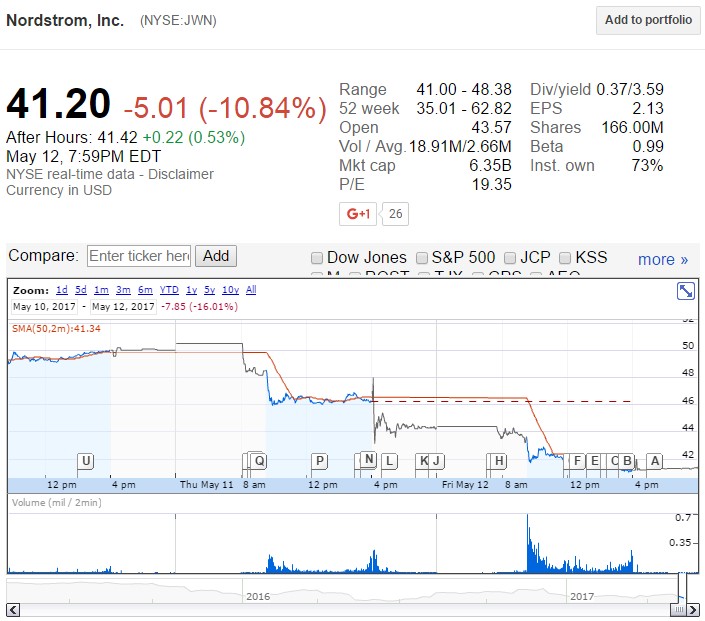Click the left scrollbar arrow

click(x=13, y=610)
